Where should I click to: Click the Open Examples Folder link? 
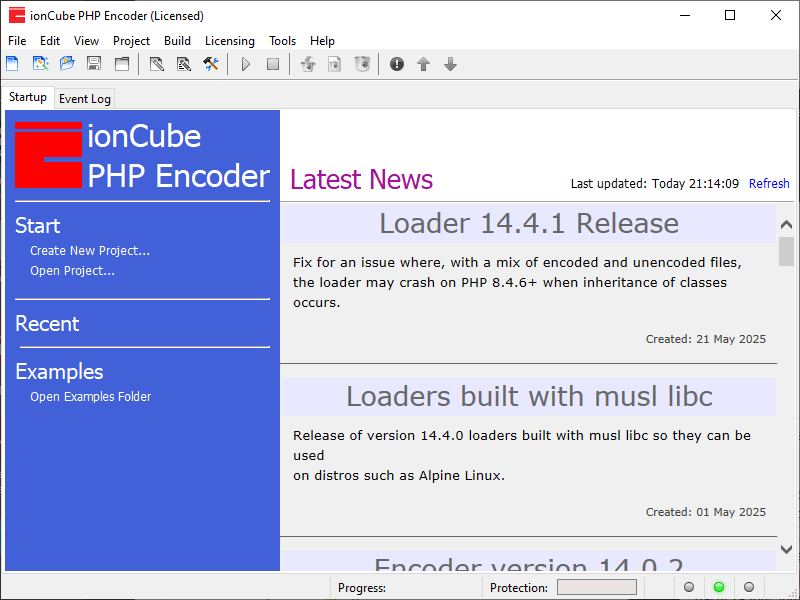tap(90, 397)
